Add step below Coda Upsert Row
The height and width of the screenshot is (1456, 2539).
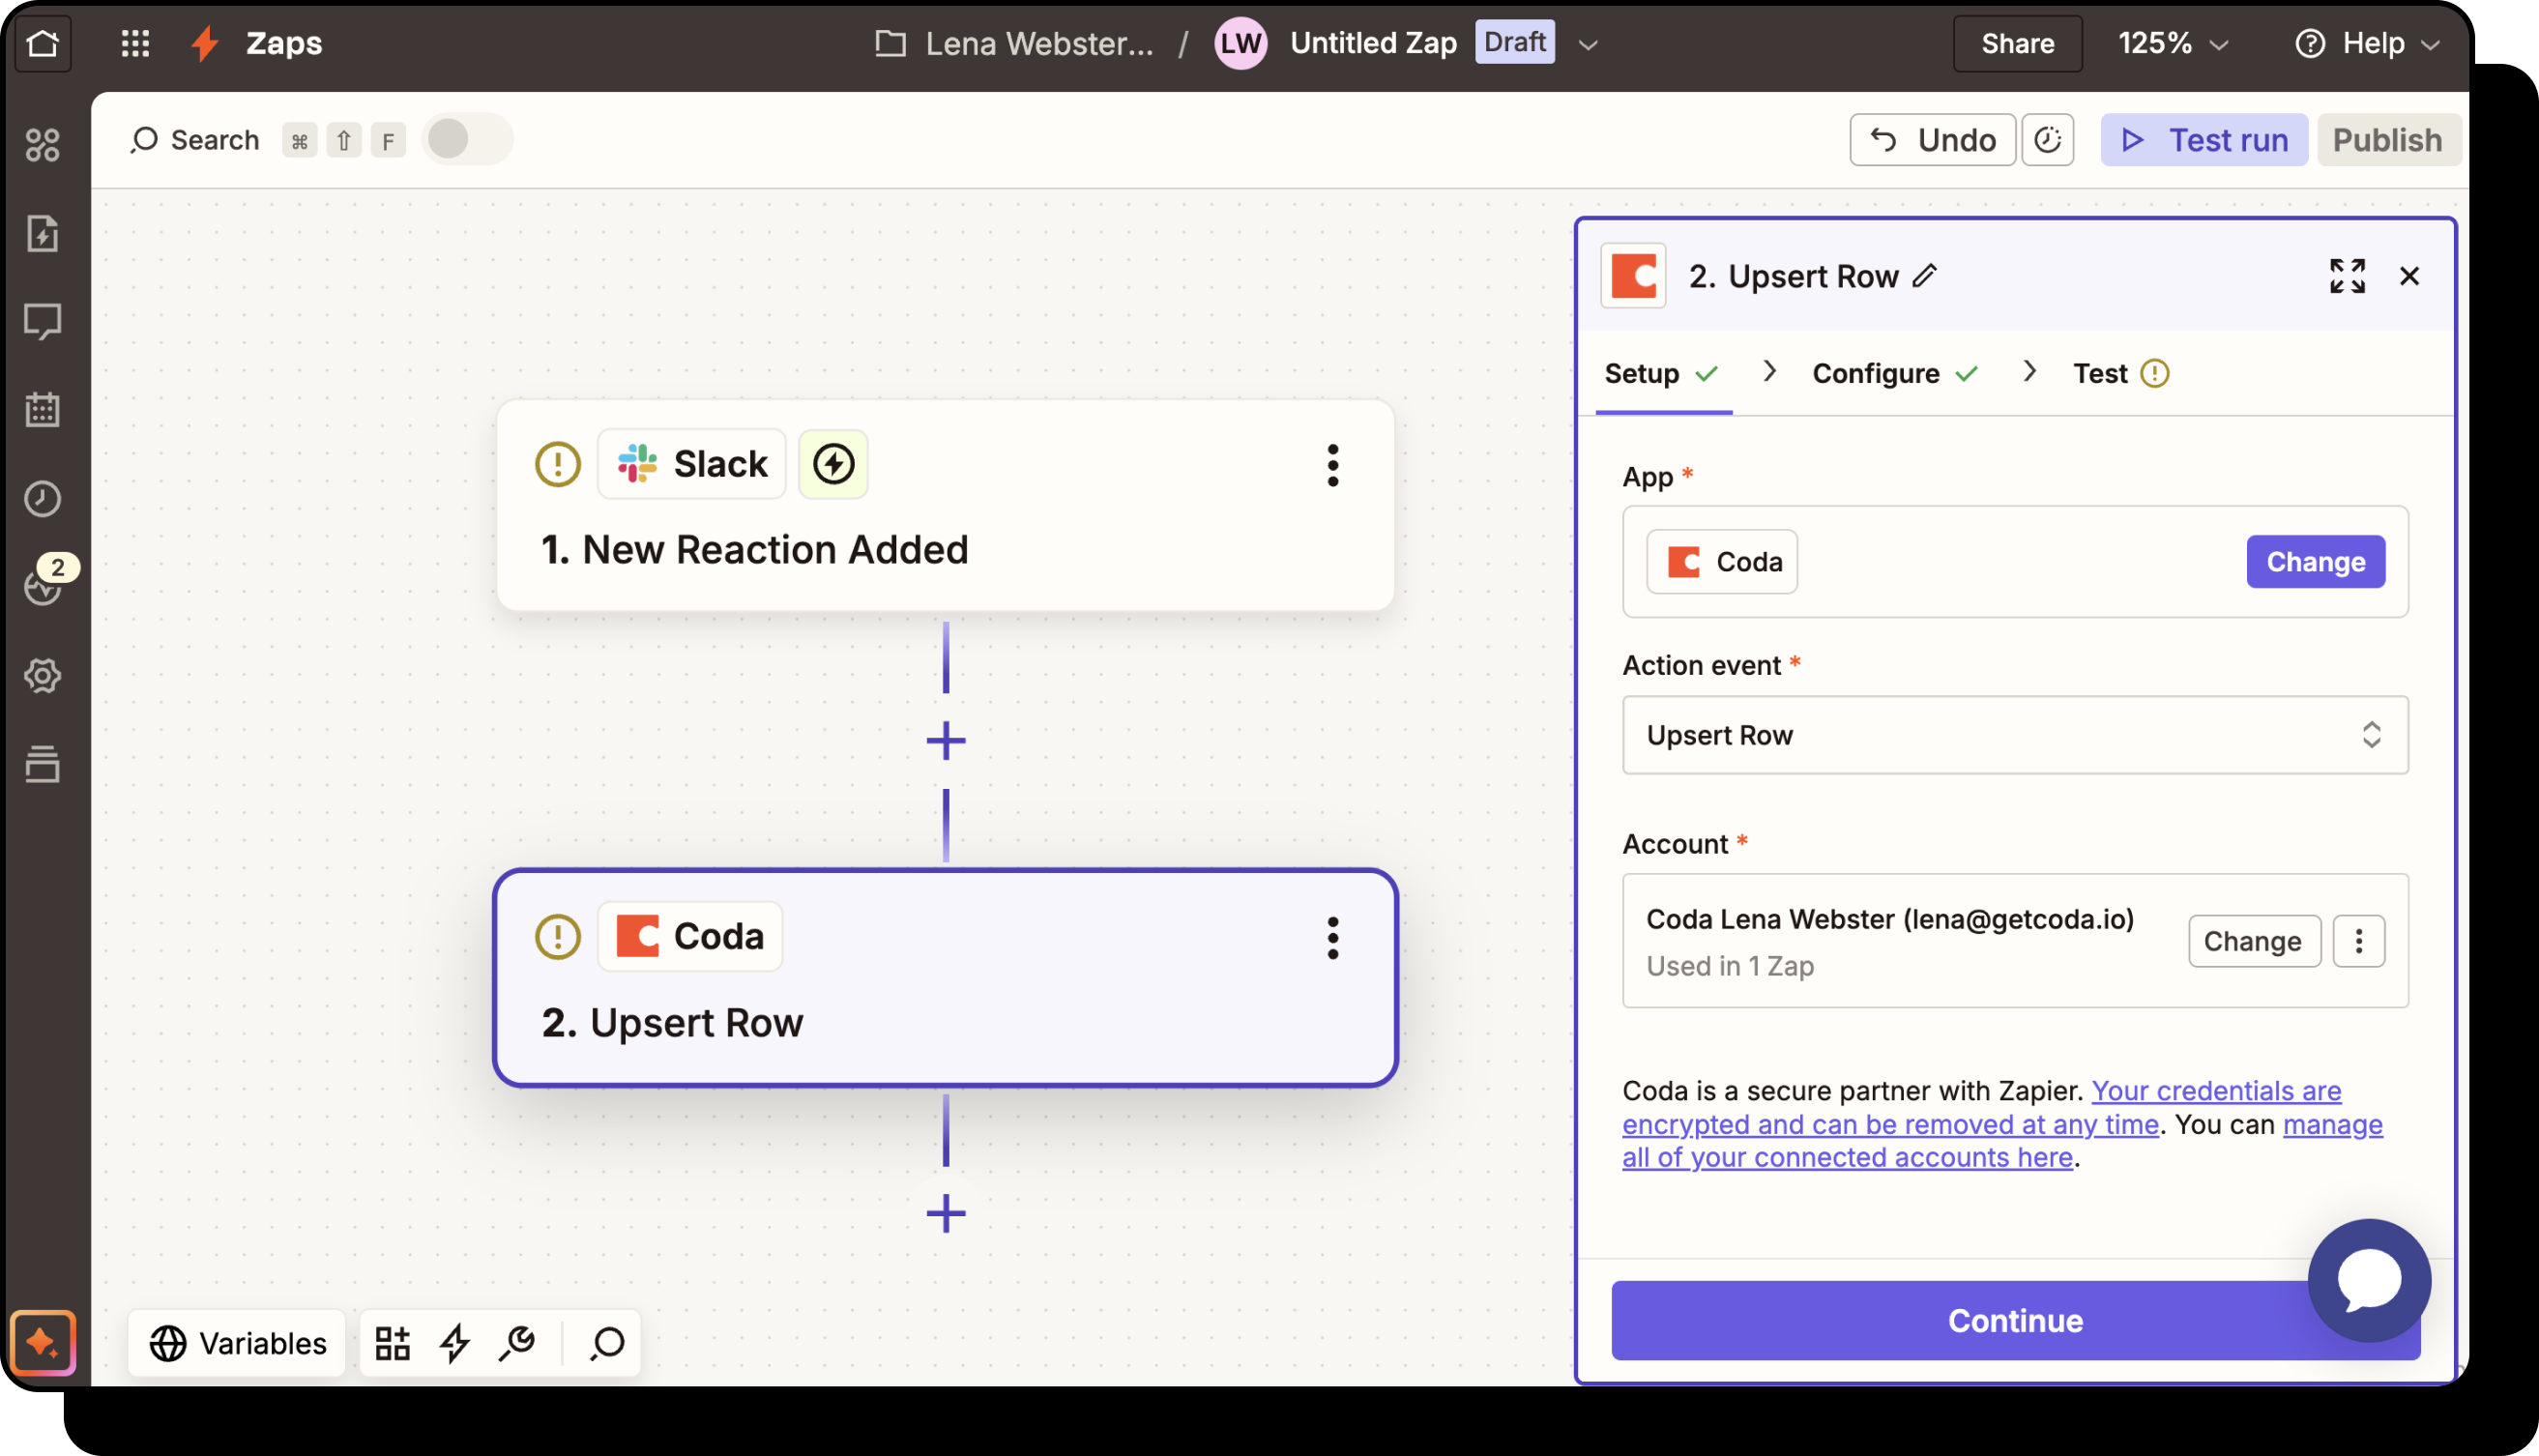945,1213
